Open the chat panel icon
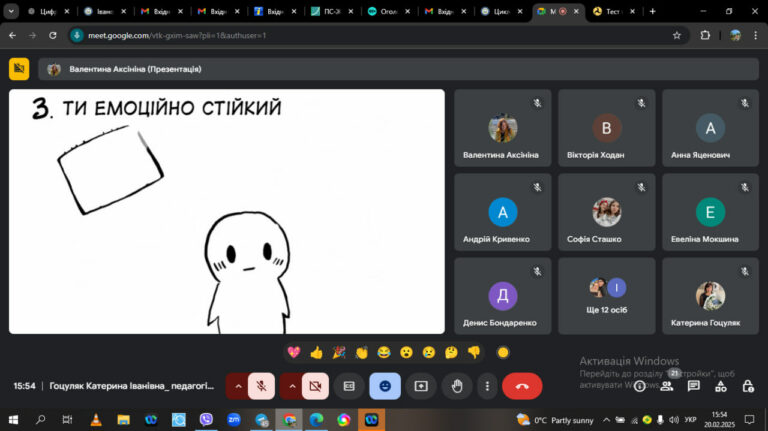This screenshot has width=768, height=431. [693, 386]
